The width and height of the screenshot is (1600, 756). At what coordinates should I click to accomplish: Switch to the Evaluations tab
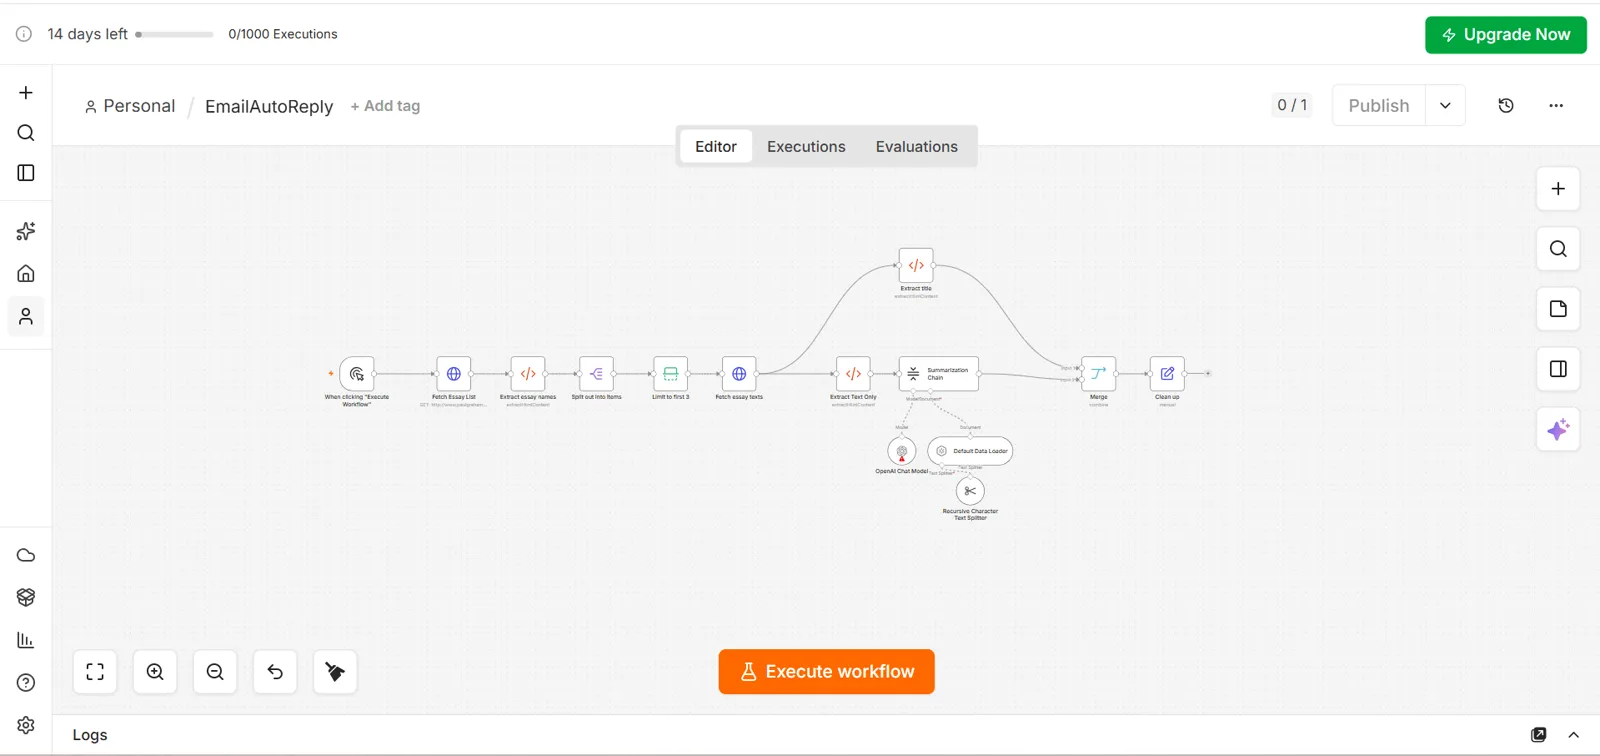[917, 147]
